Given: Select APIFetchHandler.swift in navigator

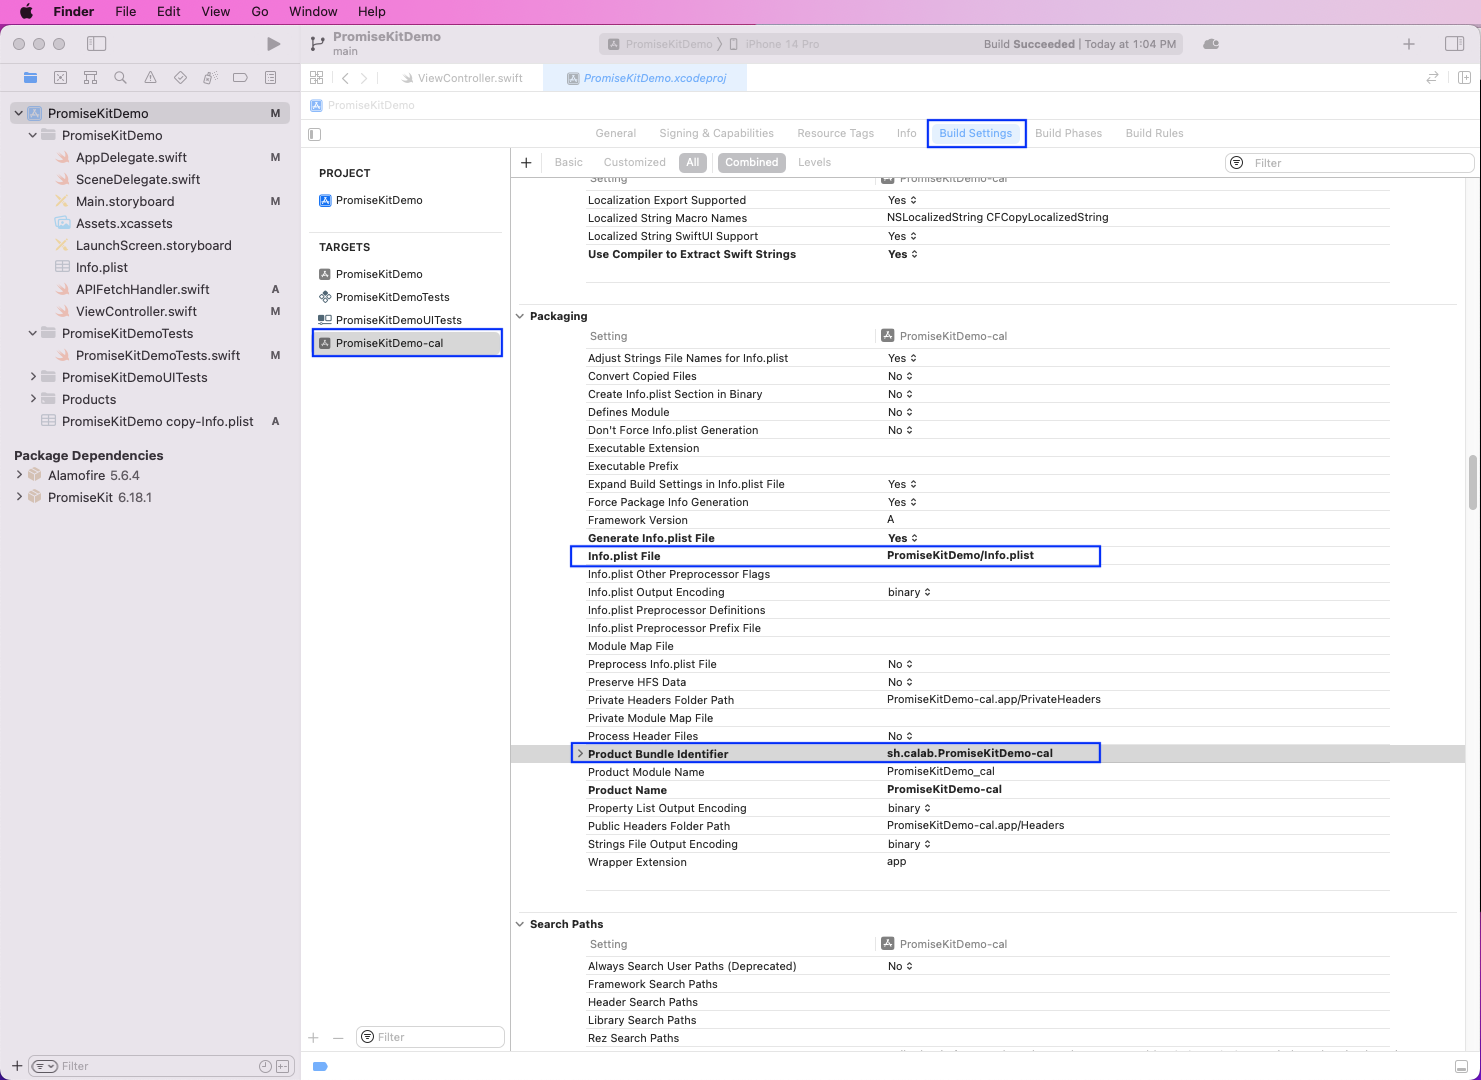Looking at the screenshot, I should click(x=142, y=289).
